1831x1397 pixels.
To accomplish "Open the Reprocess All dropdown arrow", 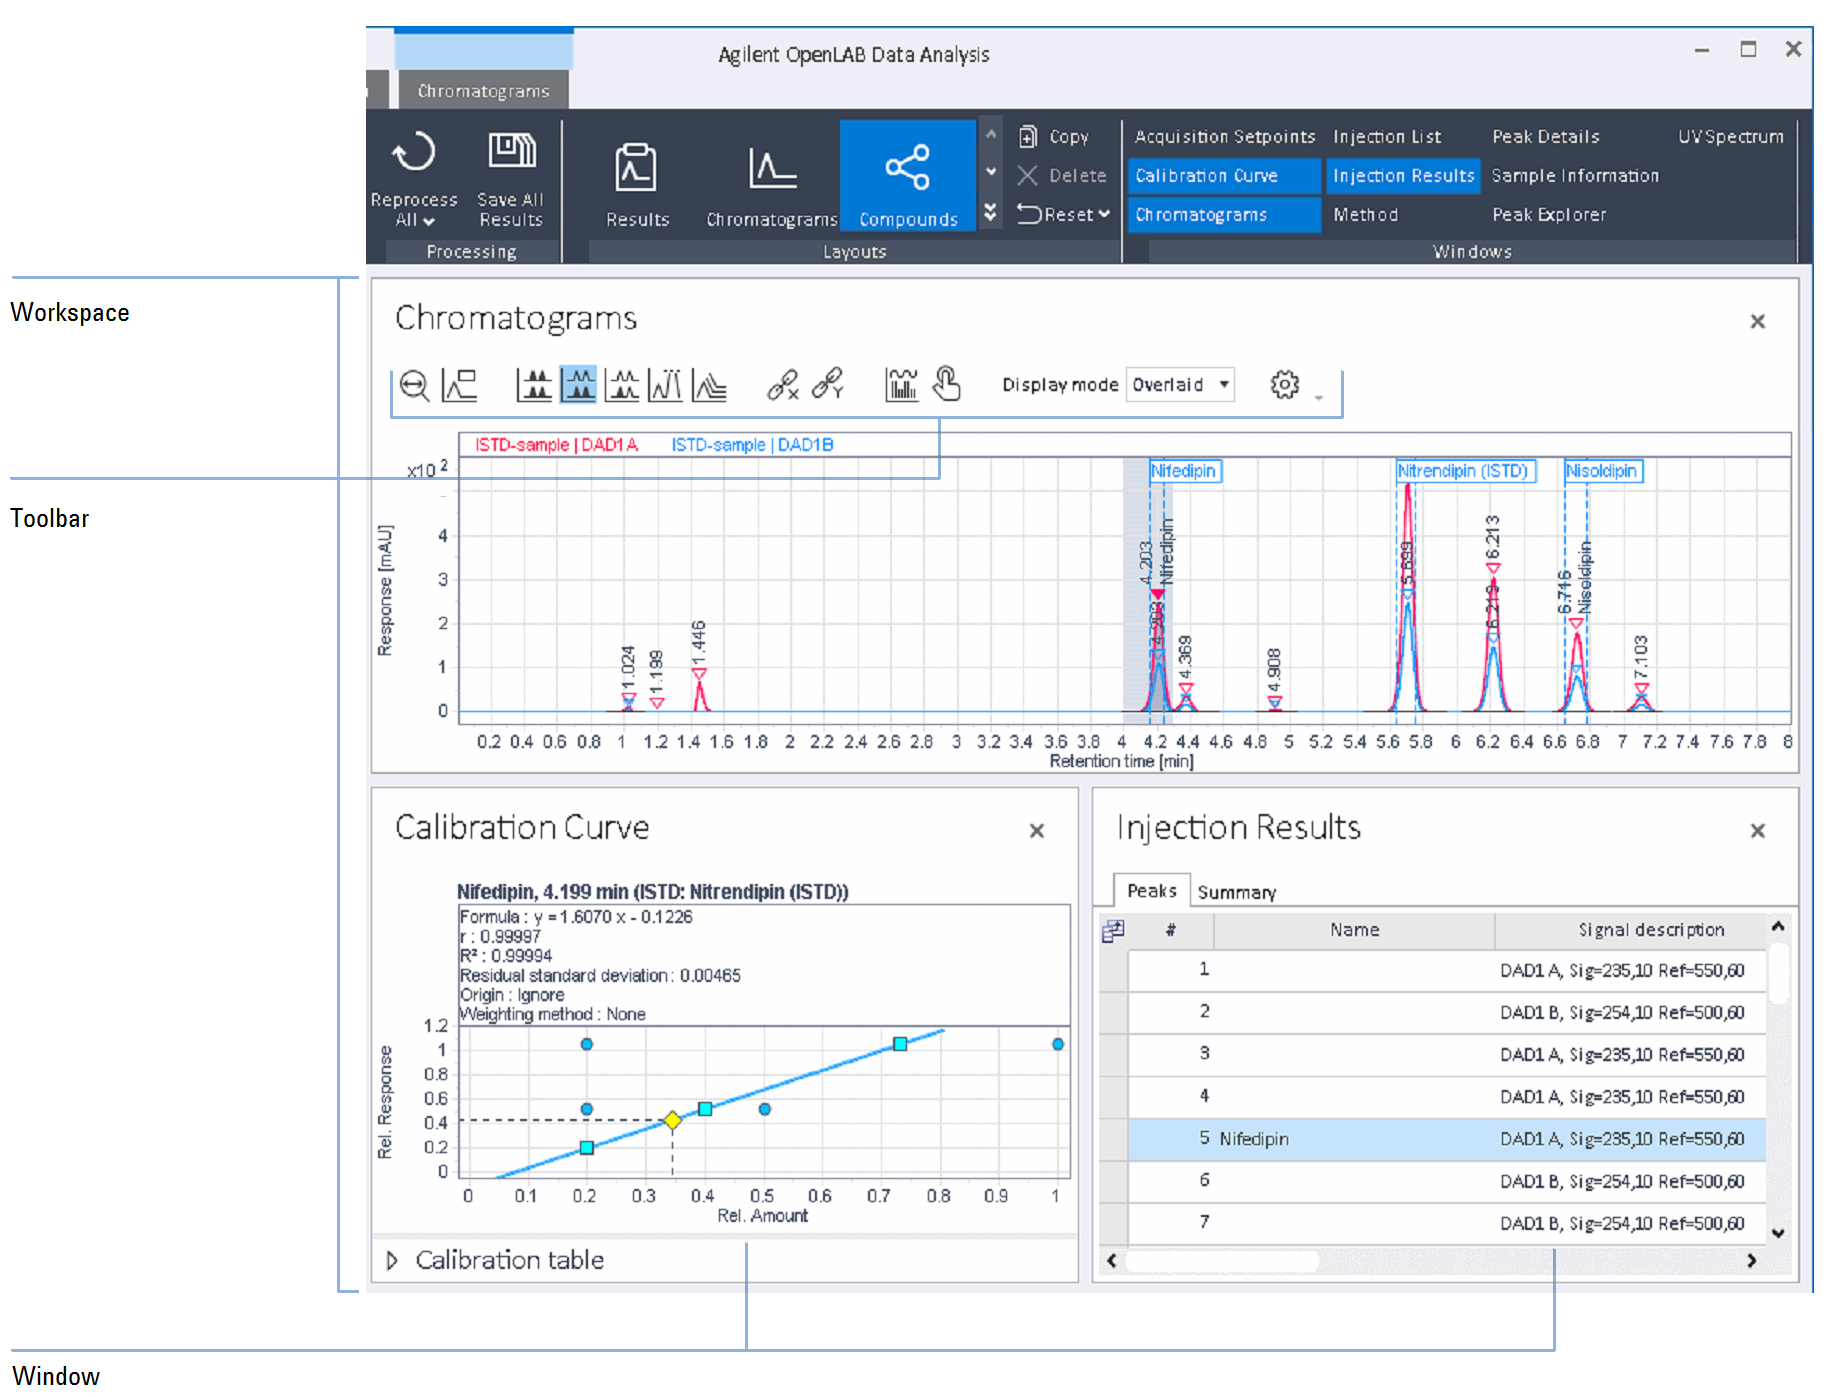I will tap(429, 222).
